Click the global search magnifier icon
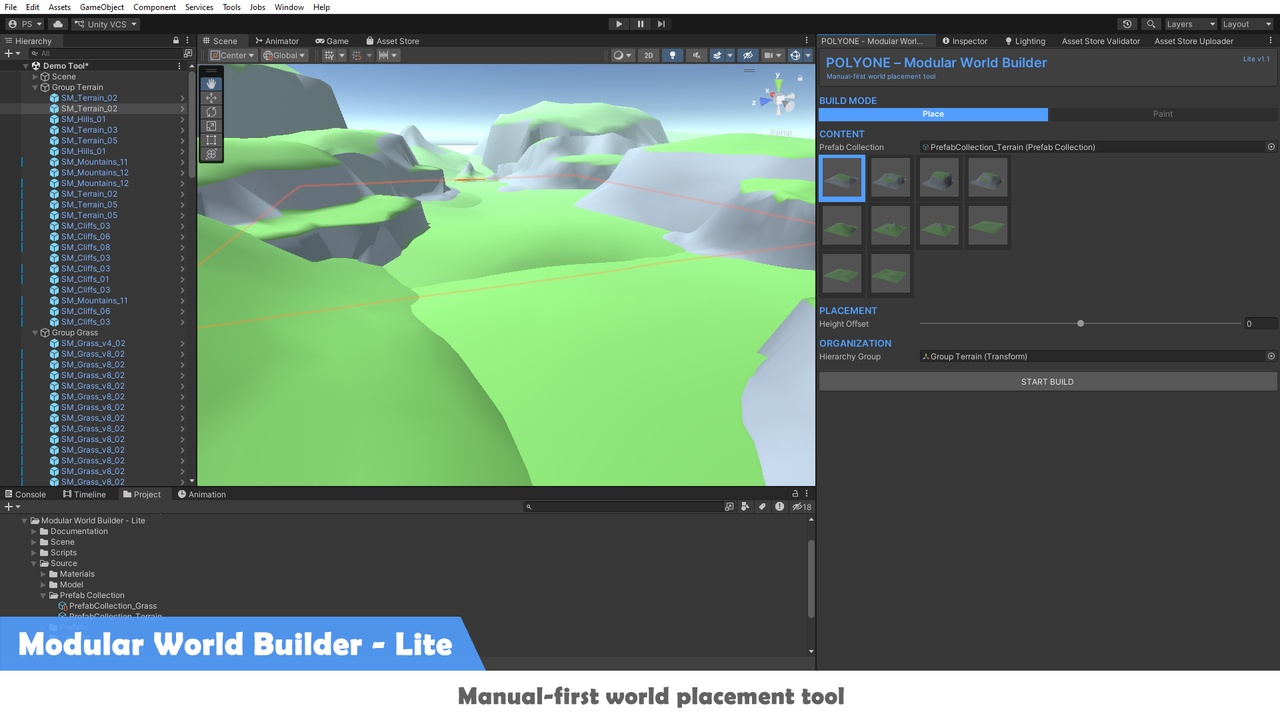 point(1151,24)
